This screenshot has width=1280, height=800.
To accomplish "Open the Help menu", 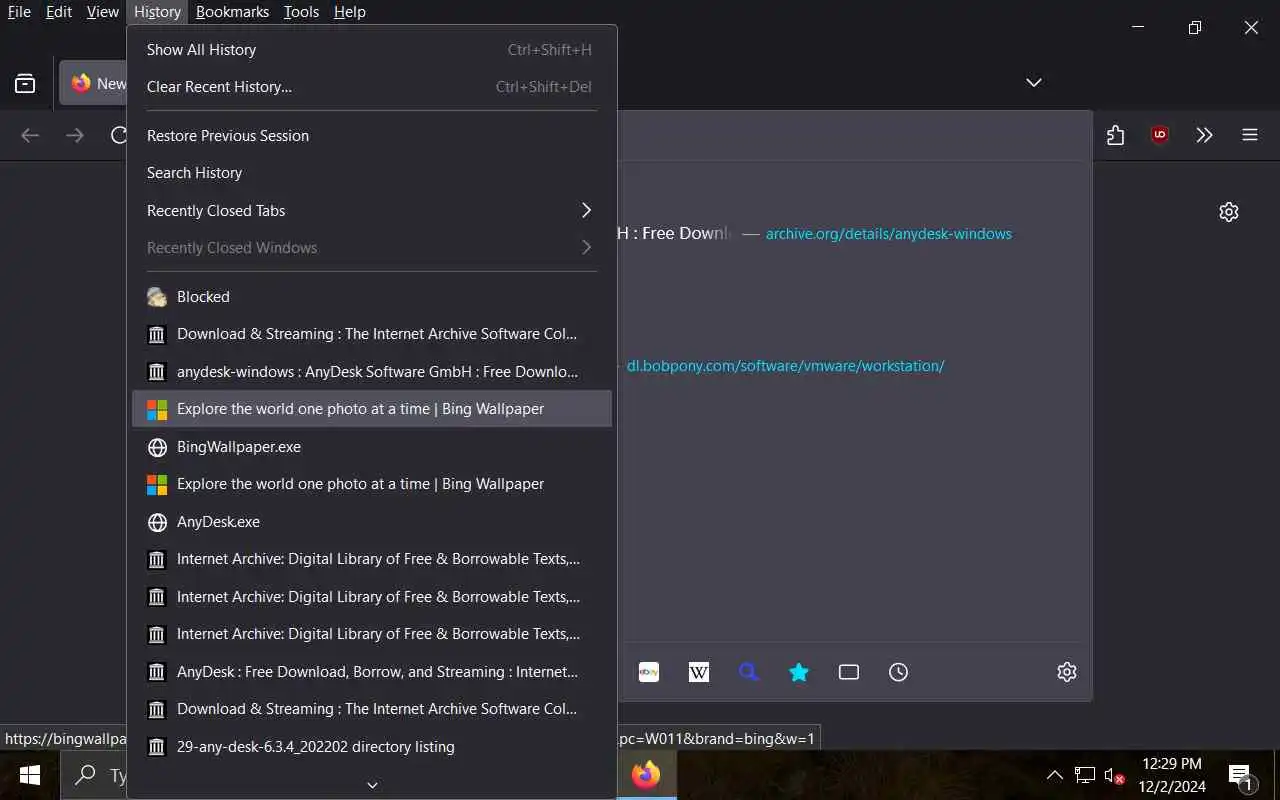I will pyautogui.click(x=350, y=12).
